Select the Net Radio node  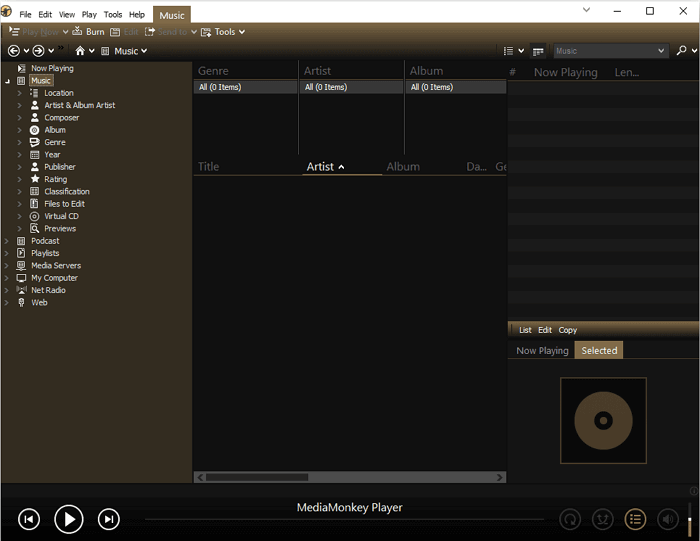48,290
